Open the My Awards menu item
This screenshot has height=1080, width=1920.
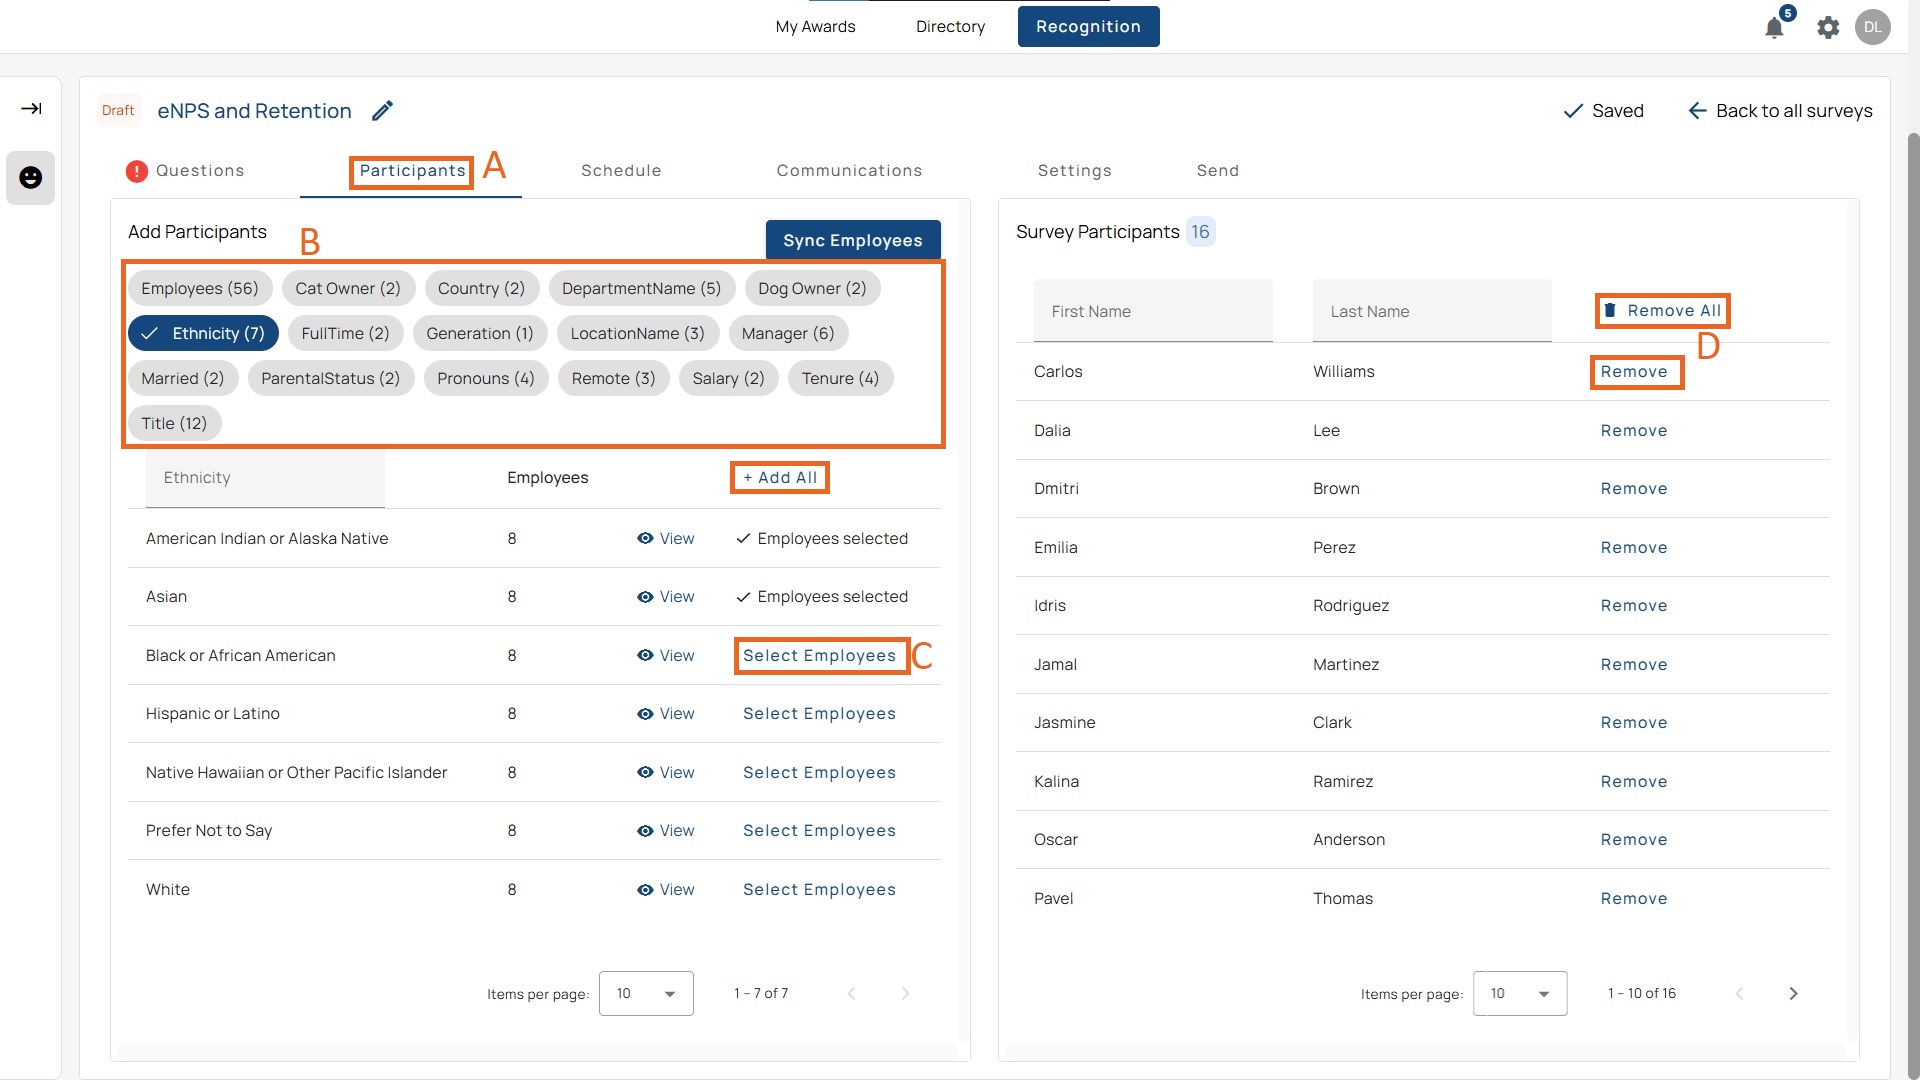(815, 26)
